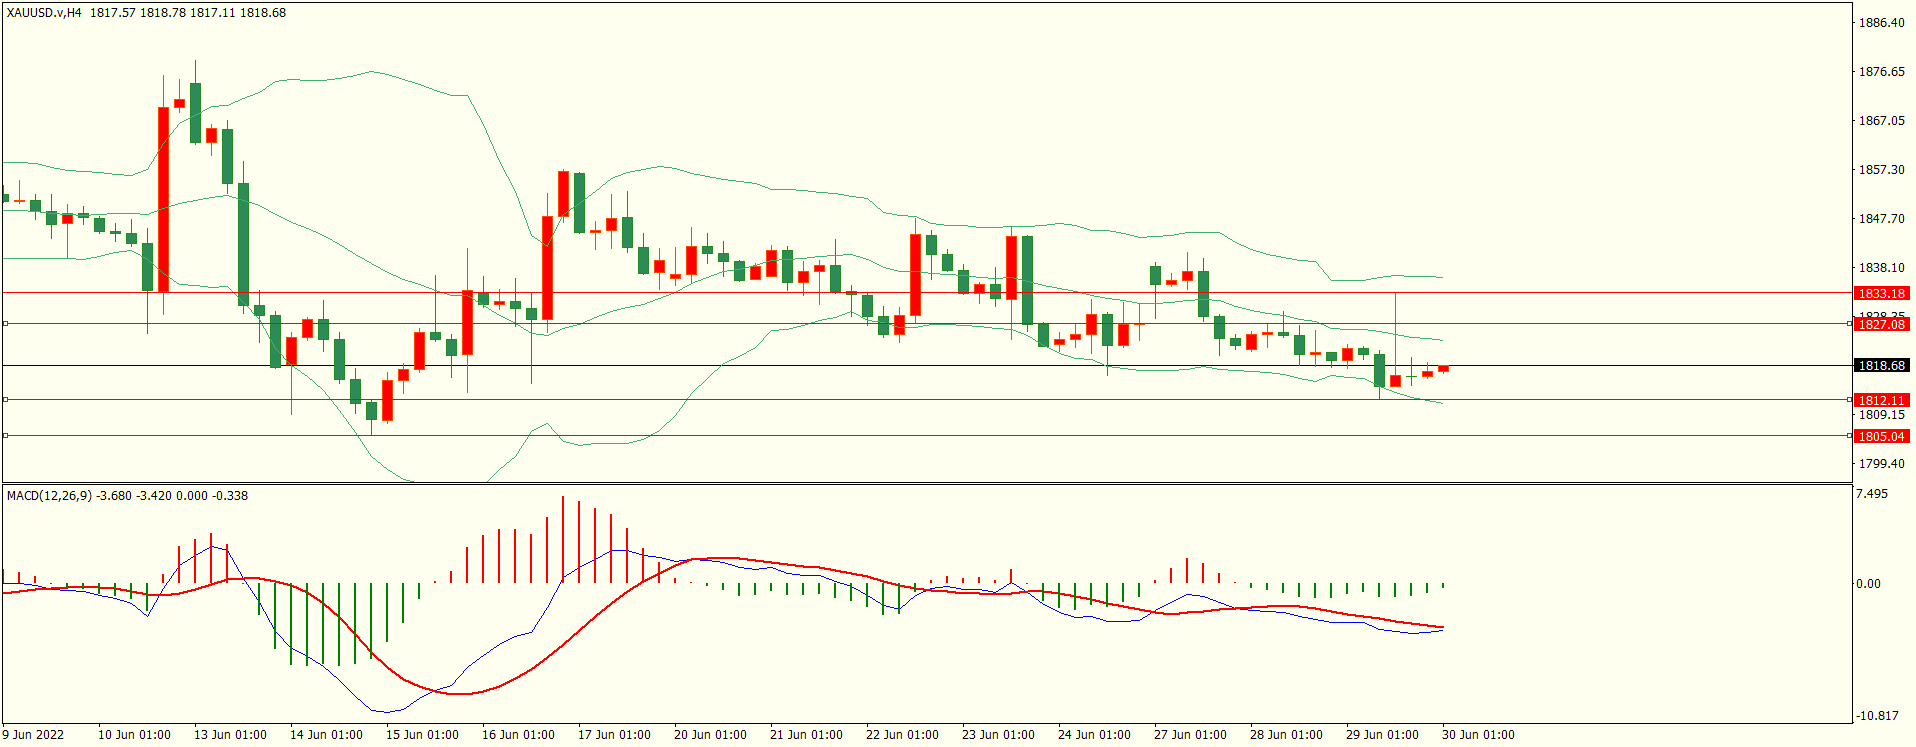
Task: Click the 22 Jun 01:00 time axis label
Action: click(x=902, y=735)
